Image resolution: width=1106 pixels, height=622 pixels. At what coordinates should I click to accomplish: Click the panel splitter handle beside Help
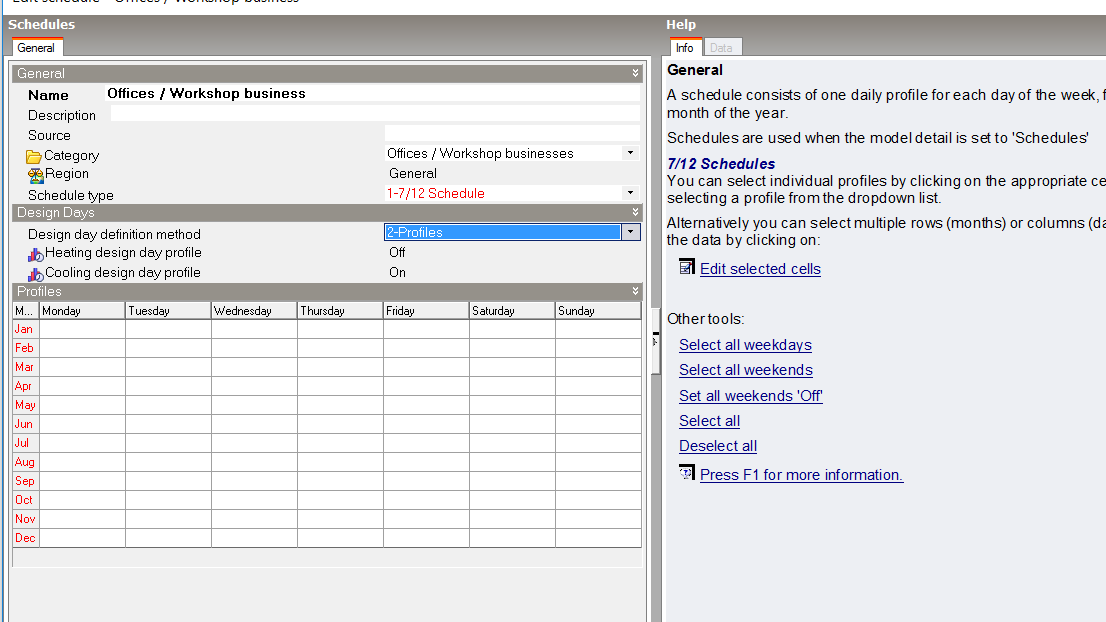pos(655,340)
